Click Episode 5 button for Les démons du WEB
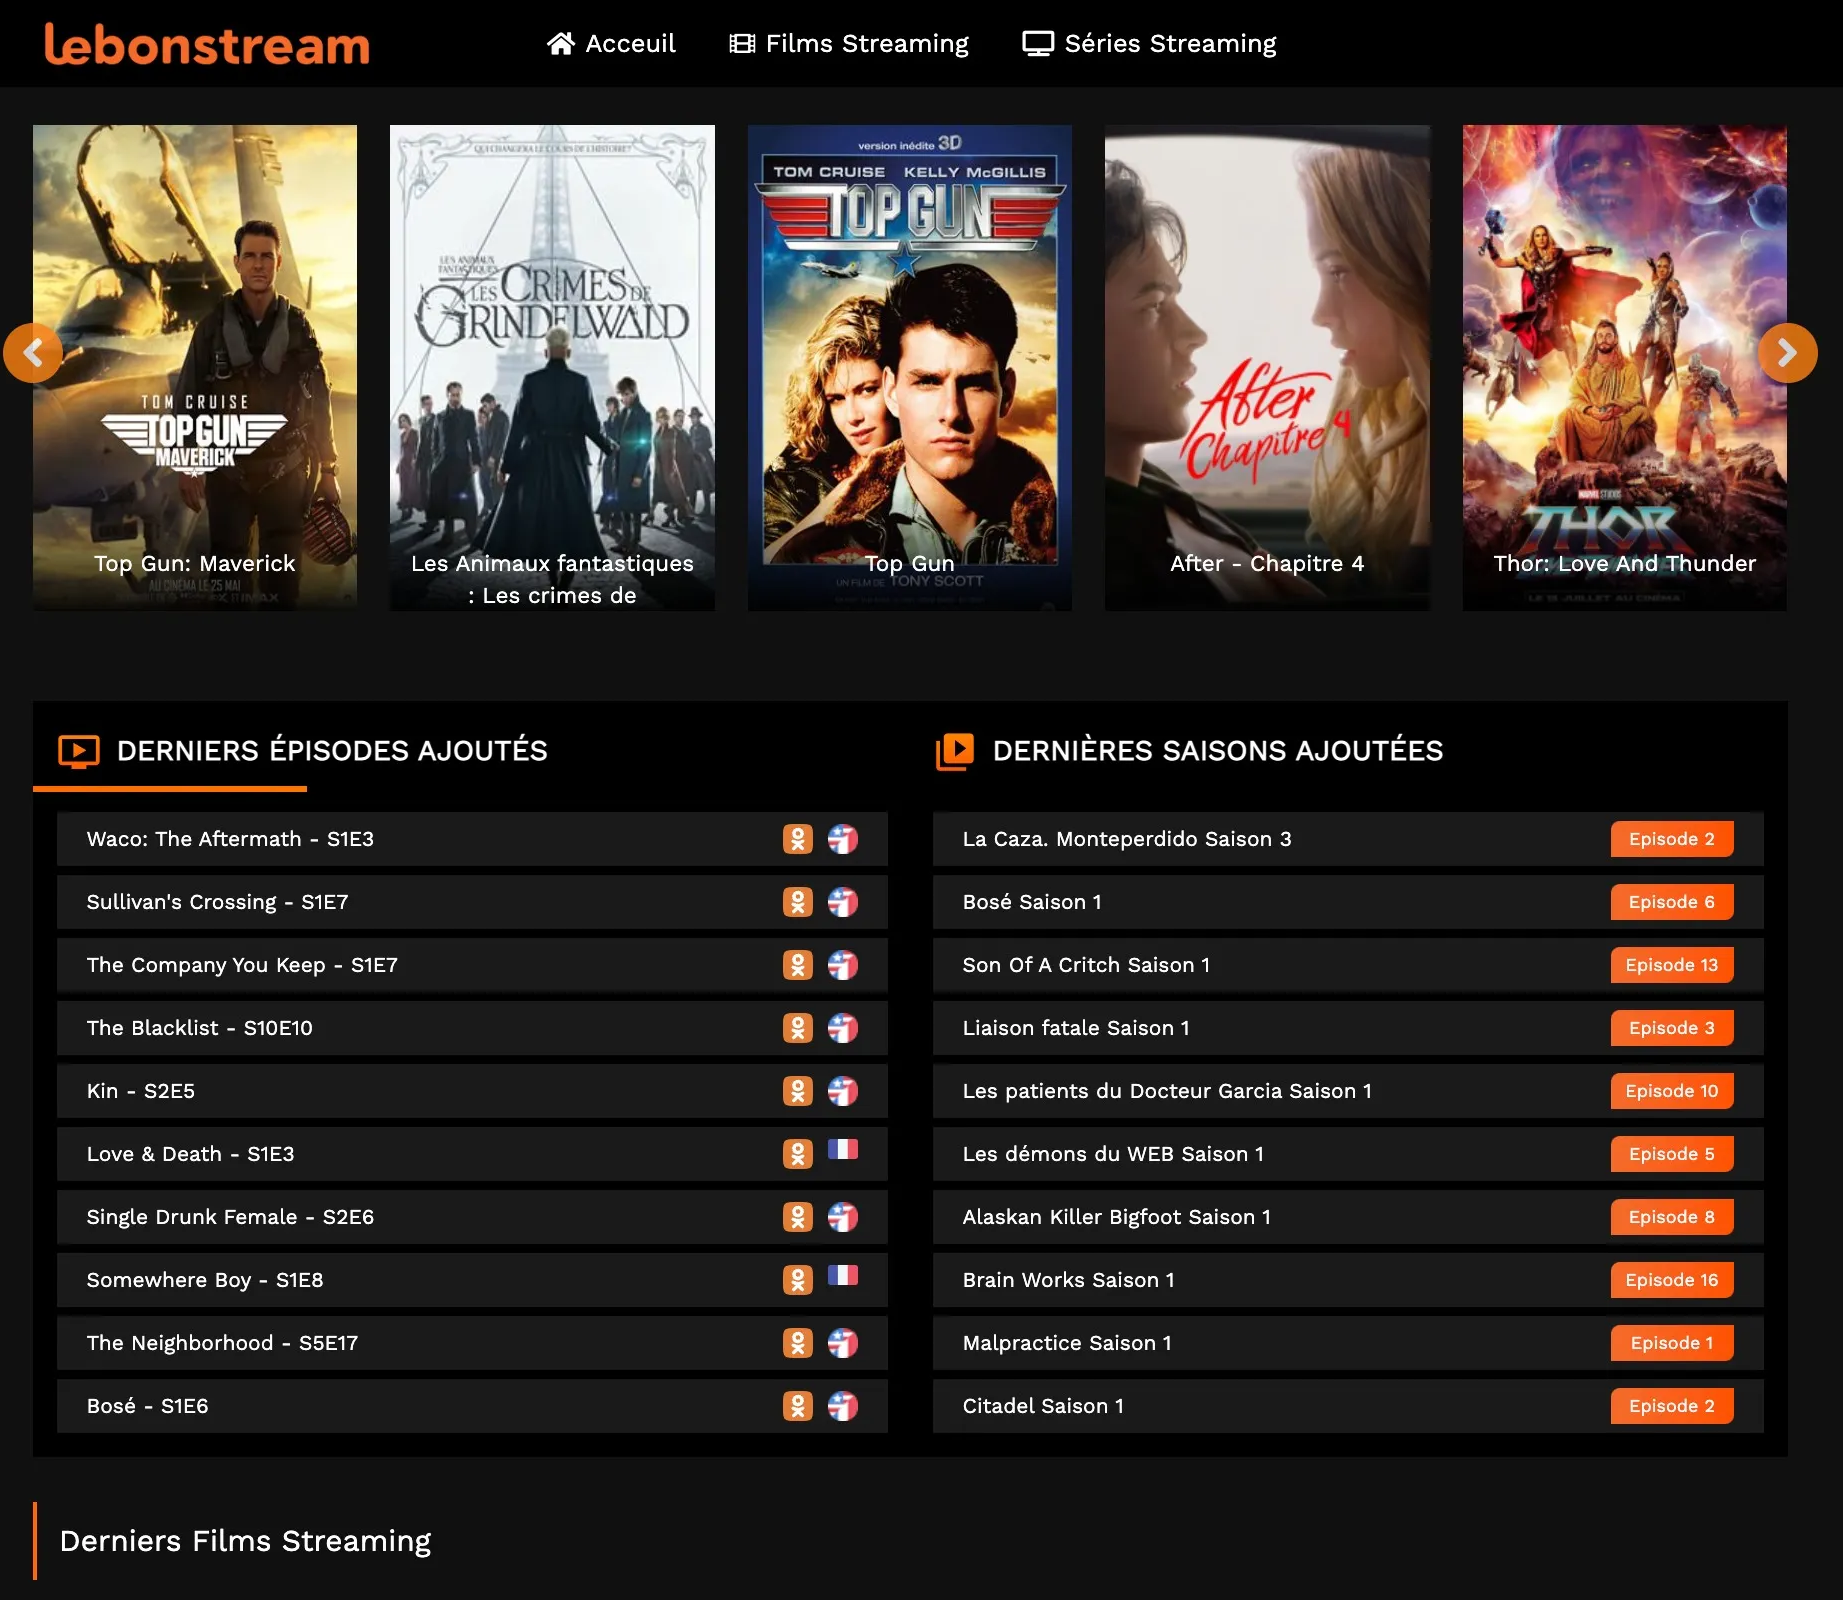 coord(1672,1154)
